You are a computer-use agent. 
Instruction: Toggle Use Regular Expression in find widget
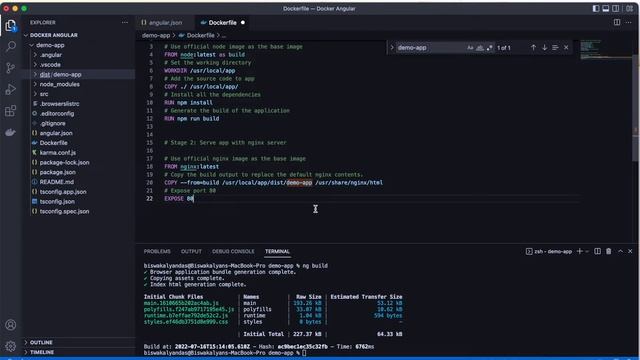point(489,48)
